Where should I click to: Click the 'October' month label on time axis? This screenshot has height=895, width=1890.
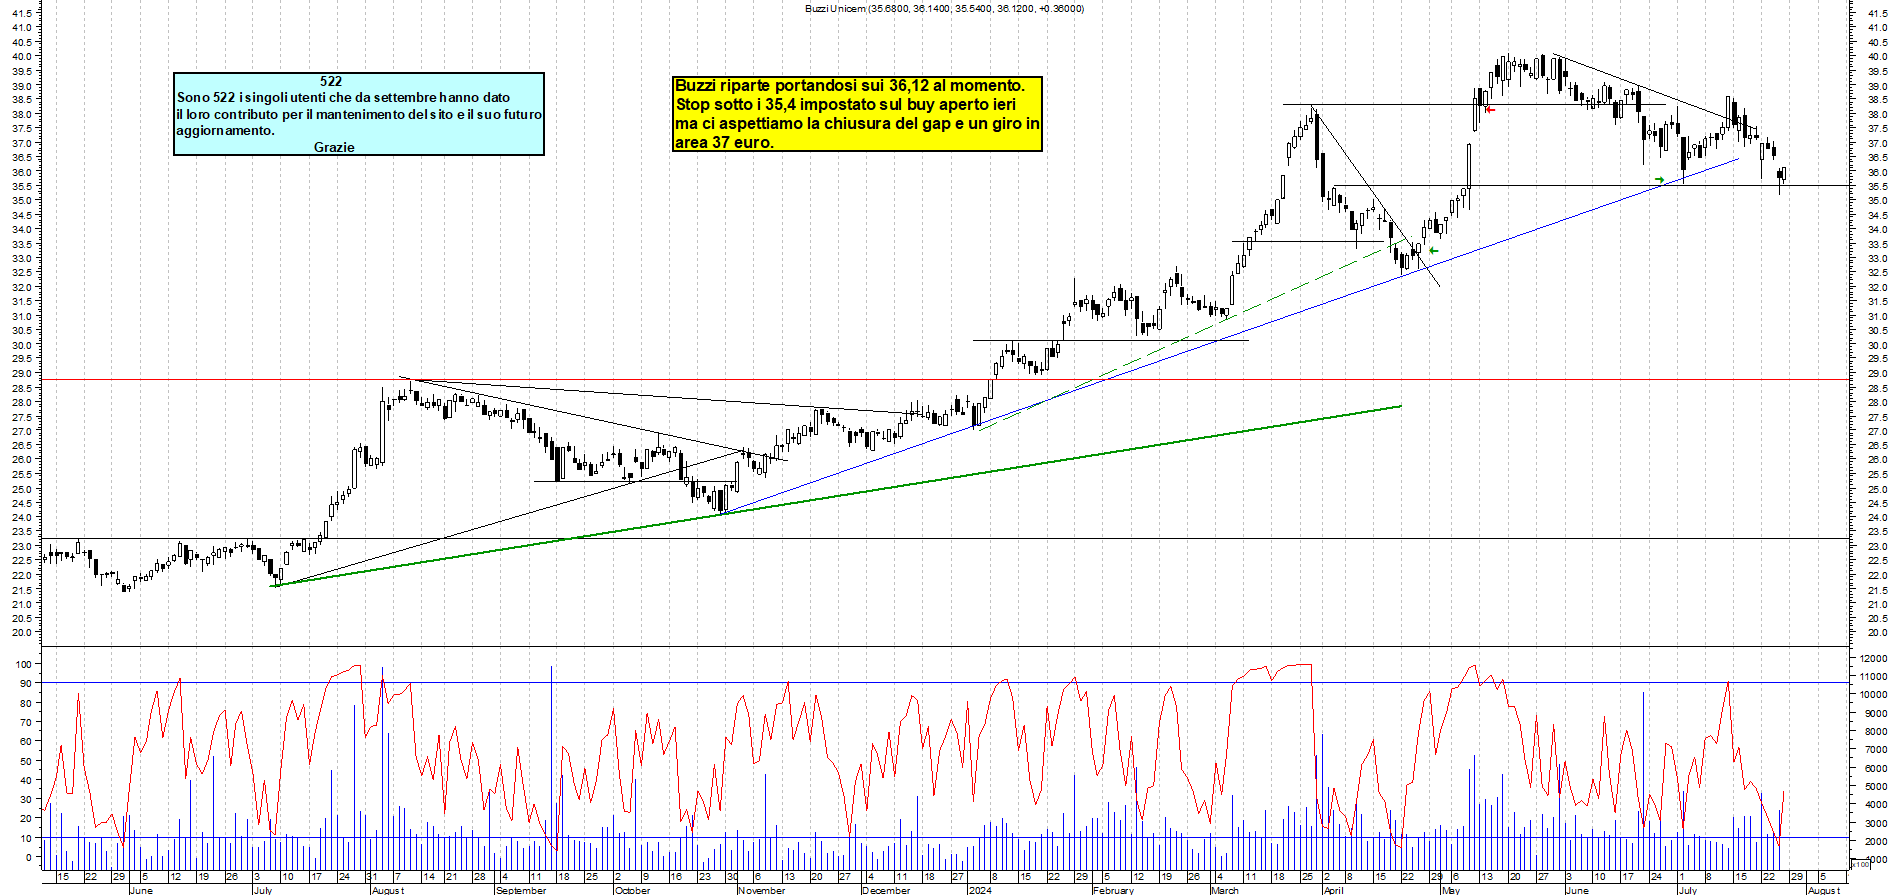click(x=632, y=890)
